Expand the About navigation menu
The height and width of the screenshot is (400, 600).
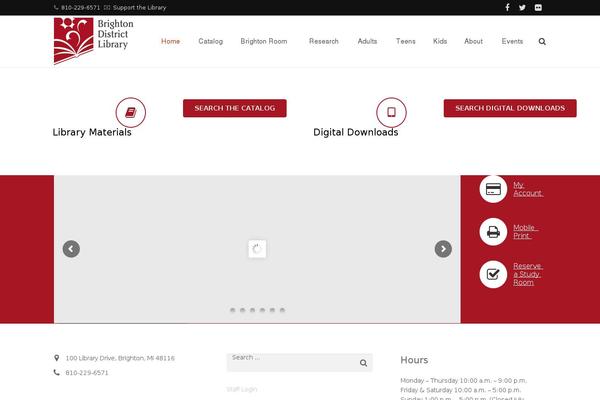(474, 42)
